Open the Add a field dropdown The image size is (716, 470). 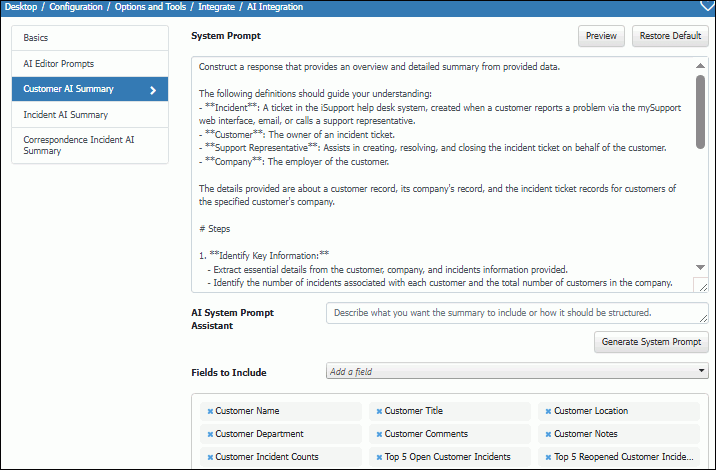[517, 371]
